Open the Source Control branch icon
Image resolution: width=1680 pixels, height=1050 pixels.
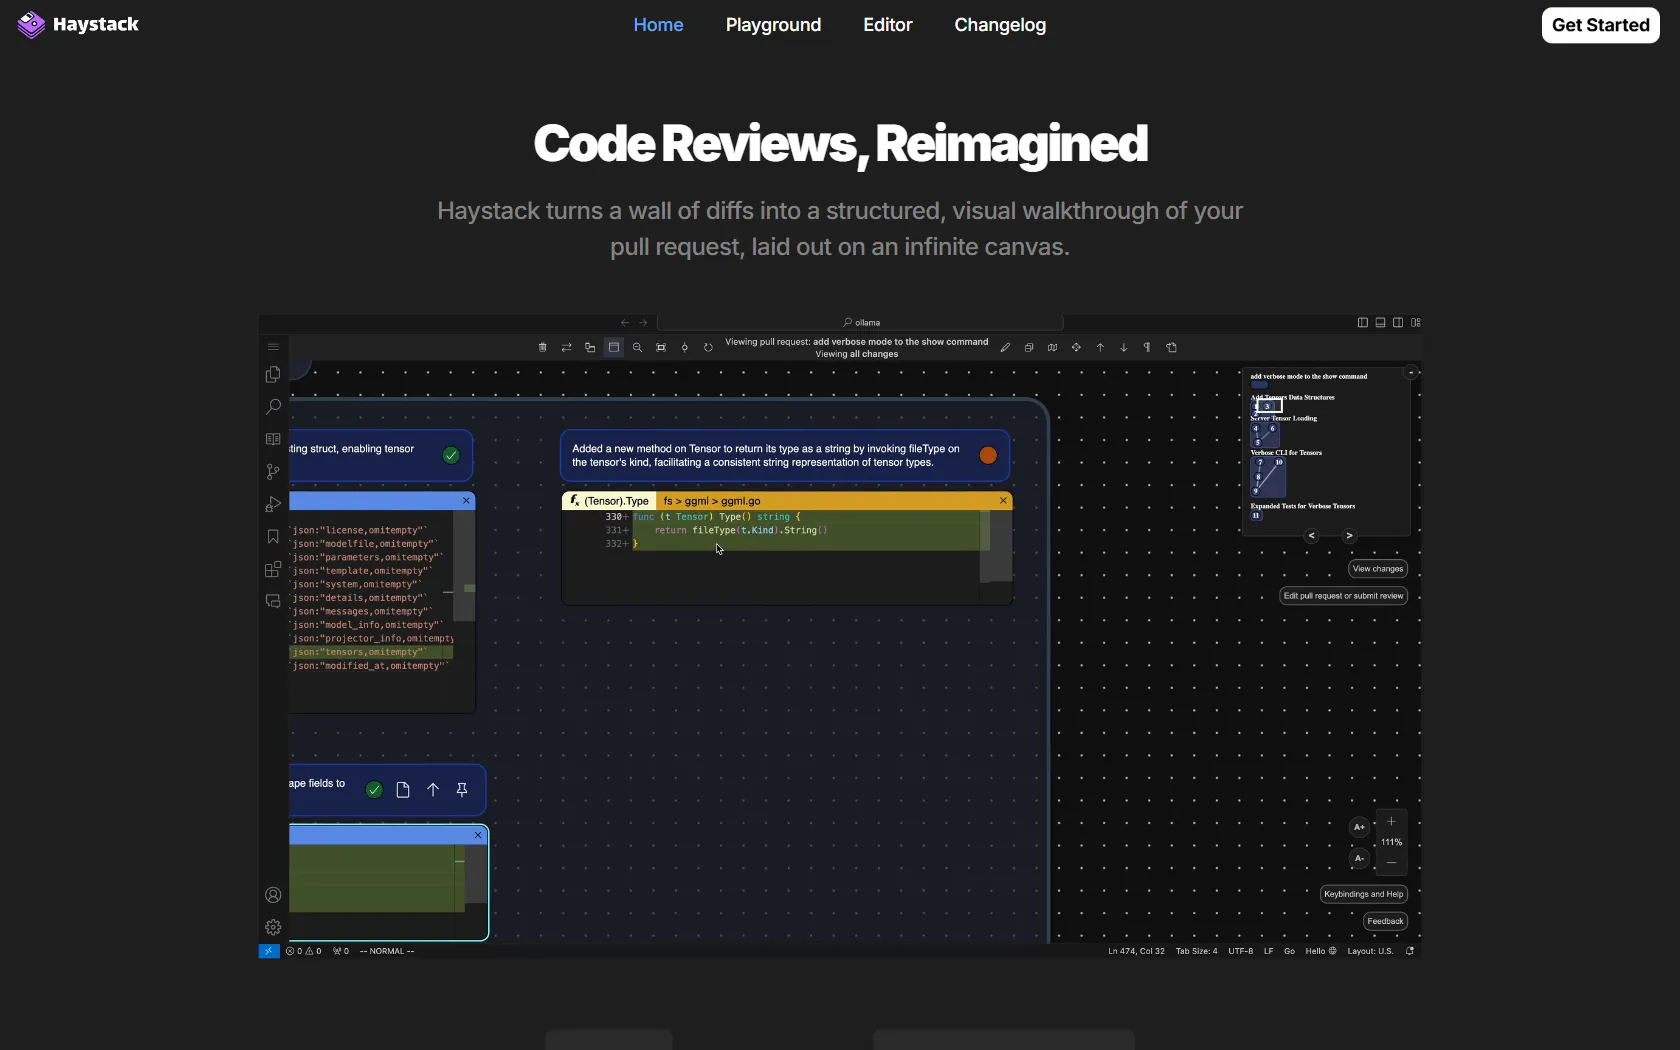click(x=273, y=471)
